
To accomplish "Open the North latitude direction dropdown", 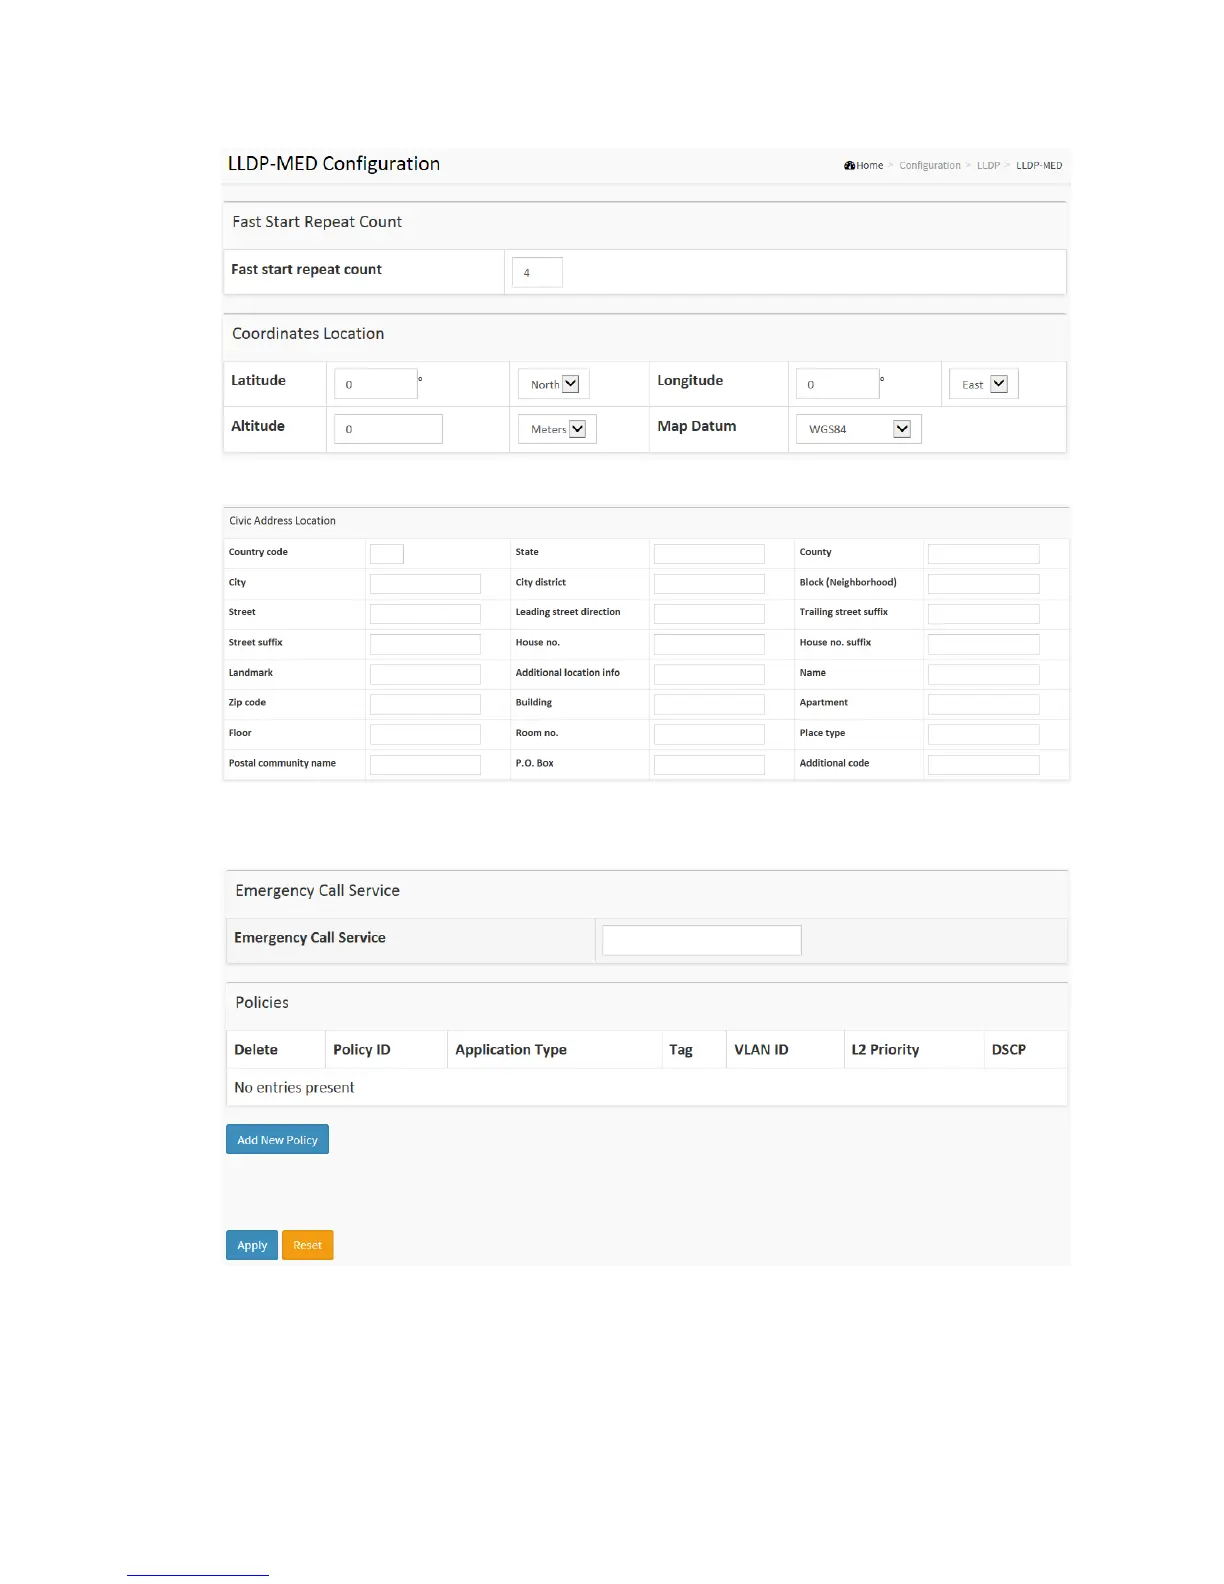I will [x=553, y=384].
